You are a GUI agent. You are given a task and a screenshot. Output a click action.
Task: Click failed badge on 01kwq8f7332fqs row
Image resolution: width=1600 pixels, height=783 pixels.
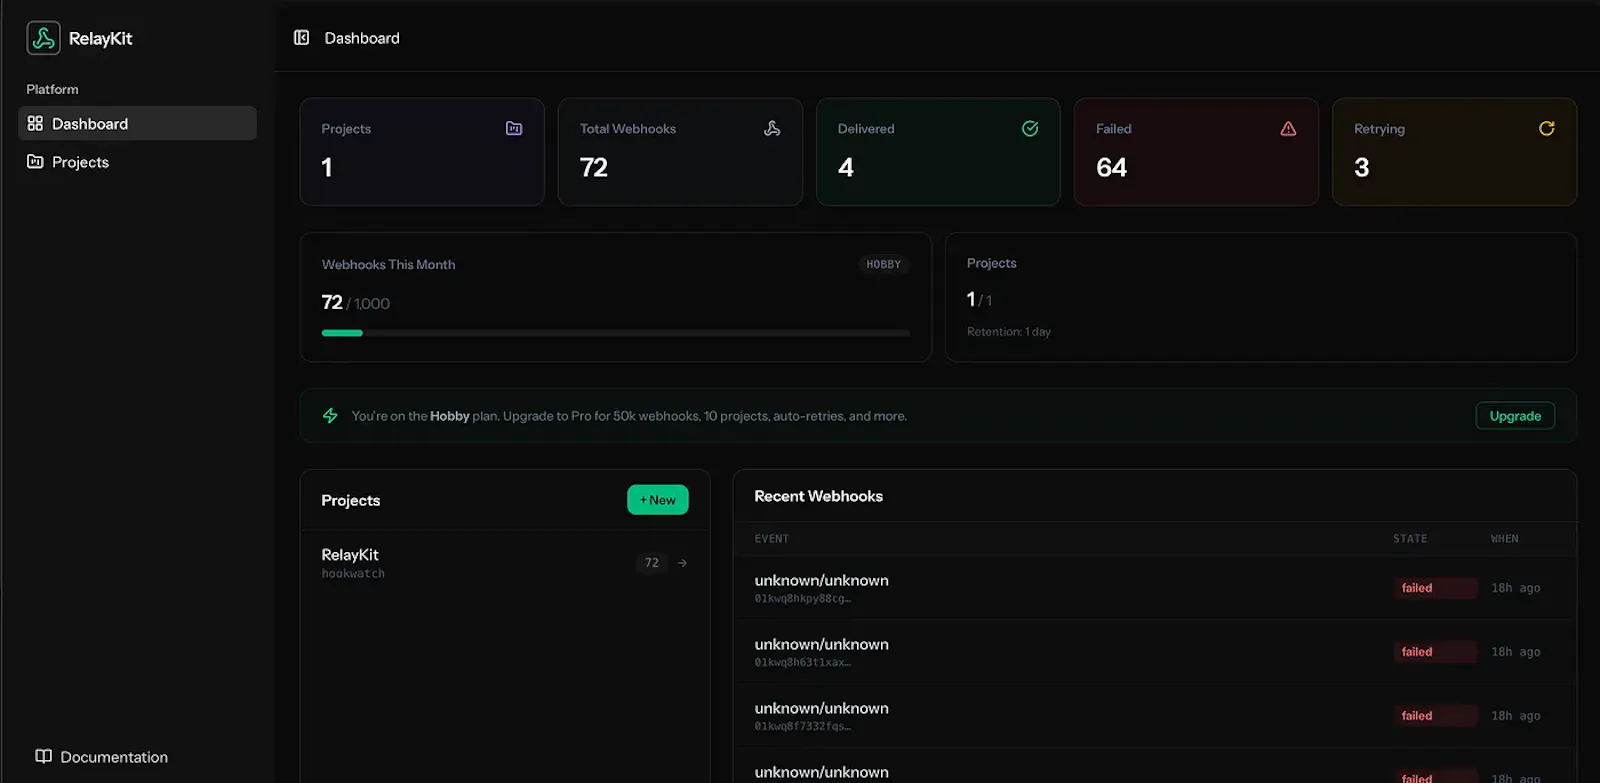click(1435, 716)
